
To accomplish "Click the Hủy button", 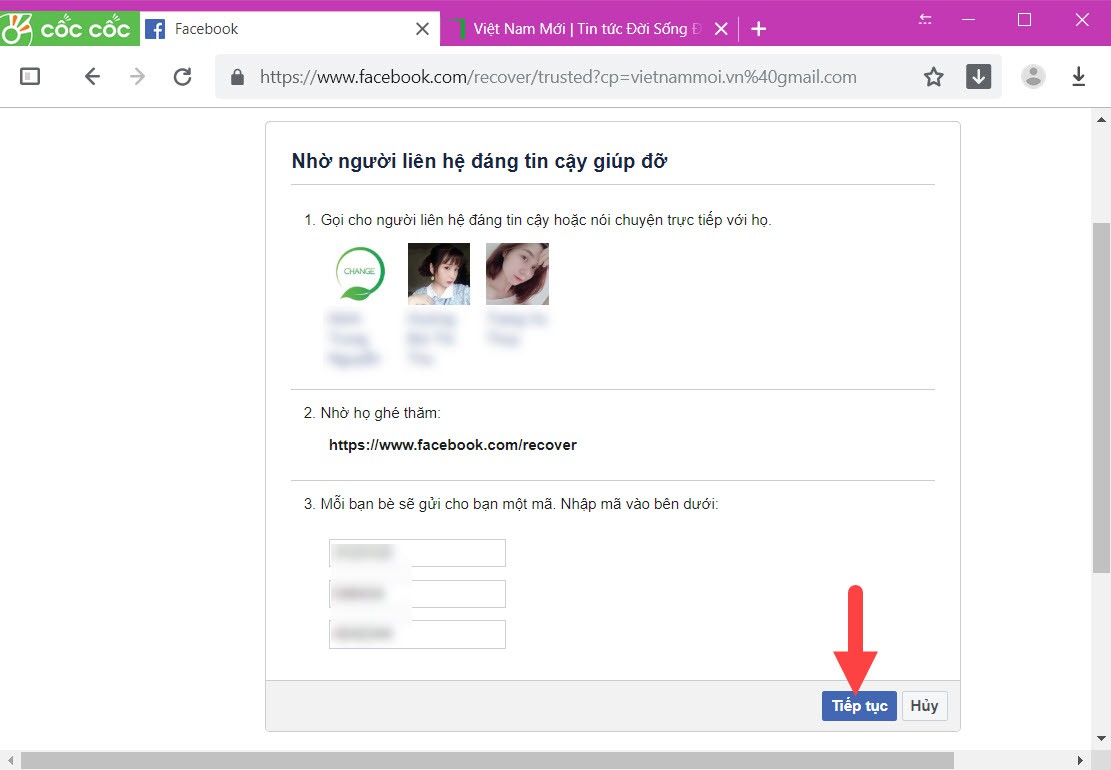I will pos(925,706).
